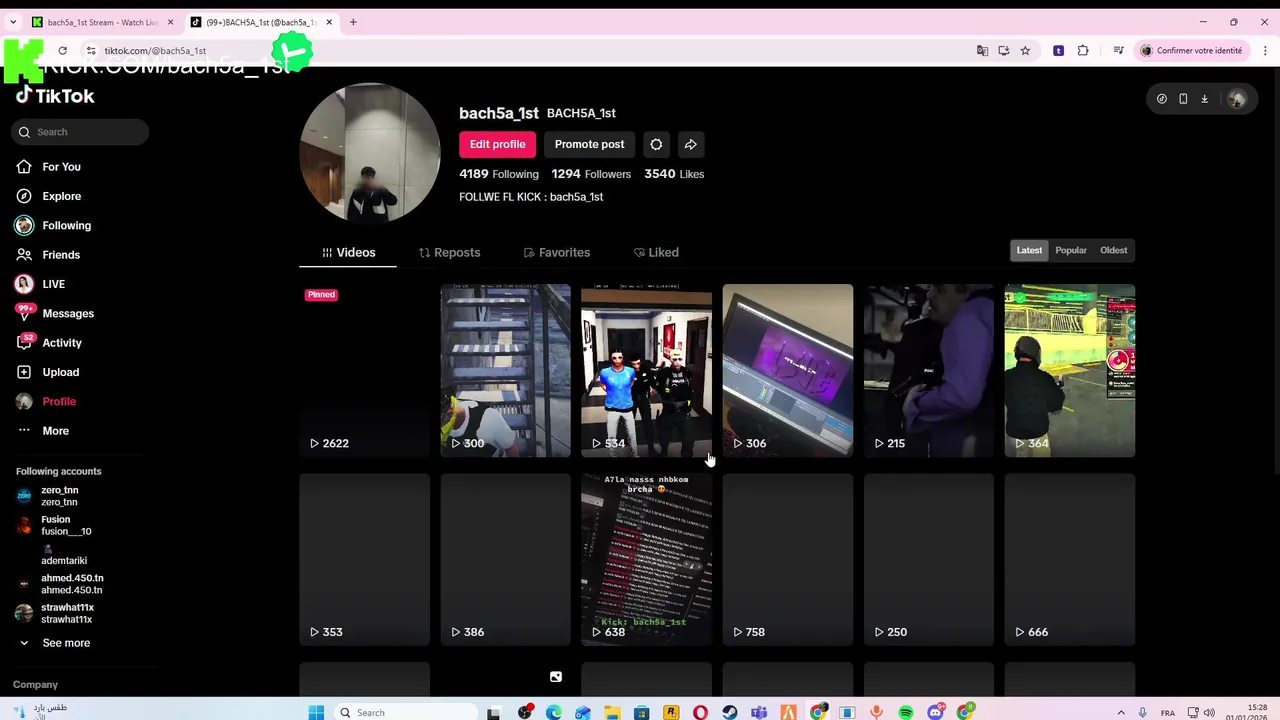This screenshot has width=1280, height=720.
Task: Sort videos by Popular
Action: (1071, 250)
